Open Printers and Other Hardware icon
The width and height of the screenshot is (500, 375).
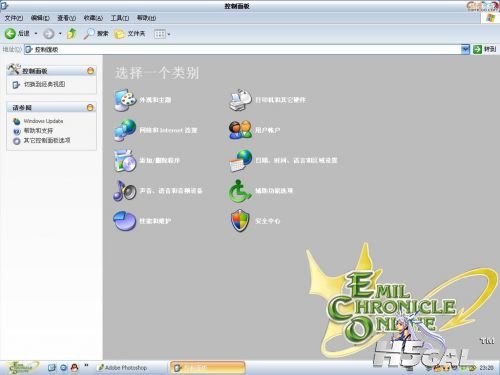click(240, 100)
